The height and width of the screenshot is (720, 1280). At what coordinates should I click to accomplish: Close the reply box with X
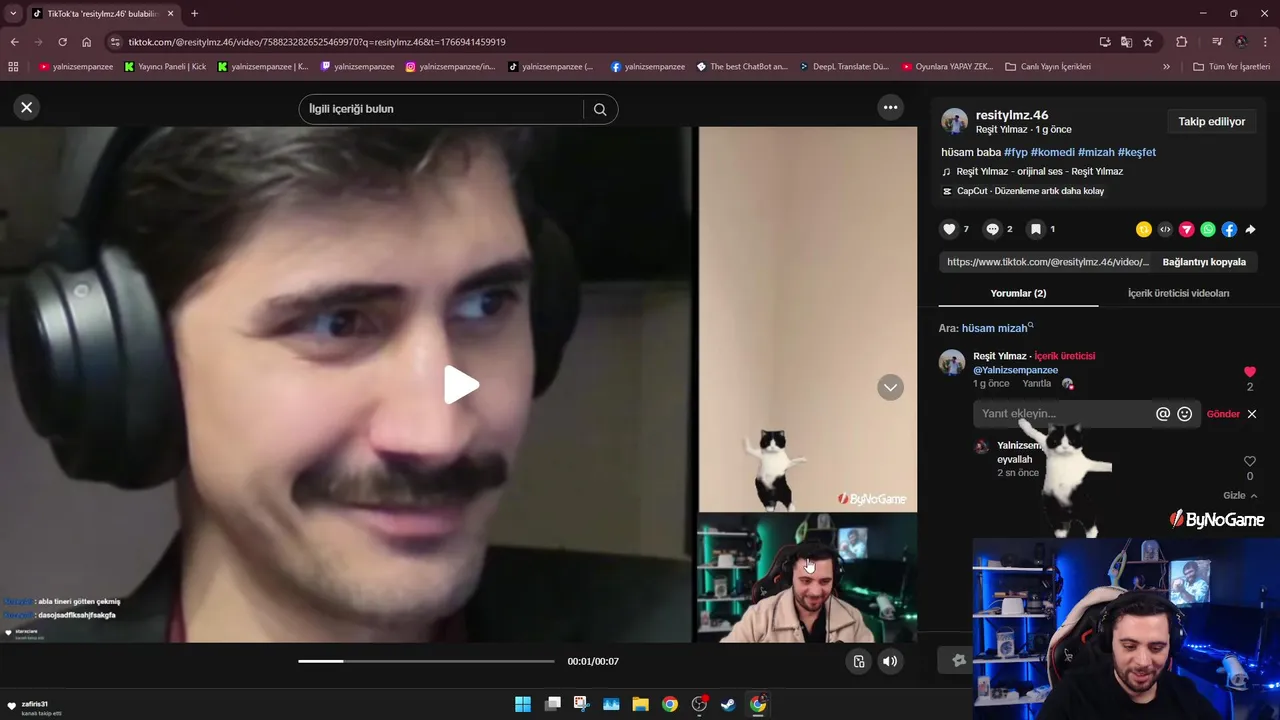[1251, 414]
